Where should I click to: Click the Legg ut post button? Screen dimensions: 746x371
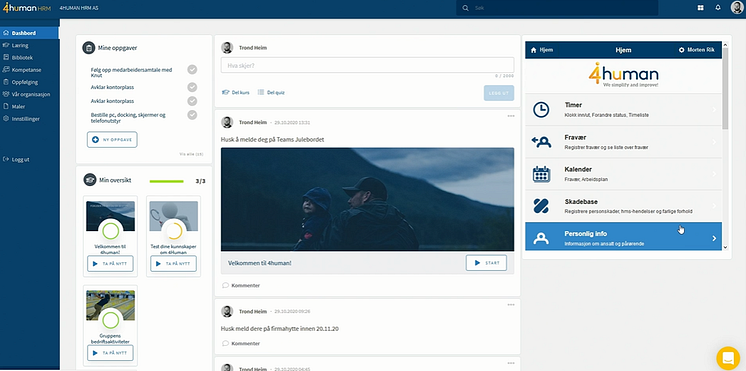click(x=499, y=93)
